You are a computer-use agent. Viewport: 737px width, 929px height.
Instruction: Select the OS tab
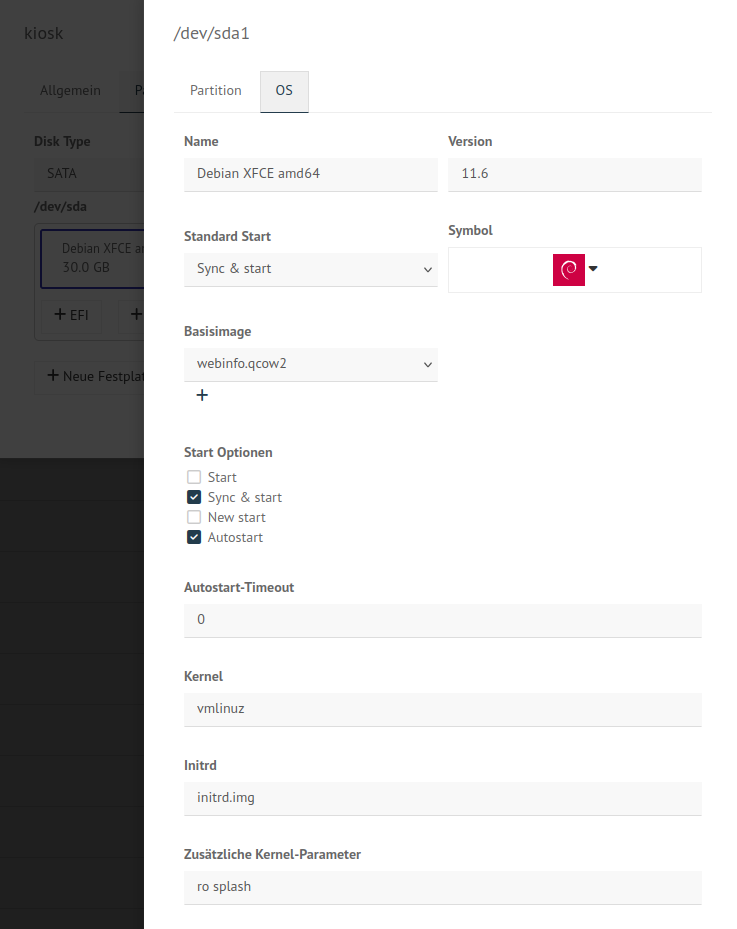pos(284,90)
